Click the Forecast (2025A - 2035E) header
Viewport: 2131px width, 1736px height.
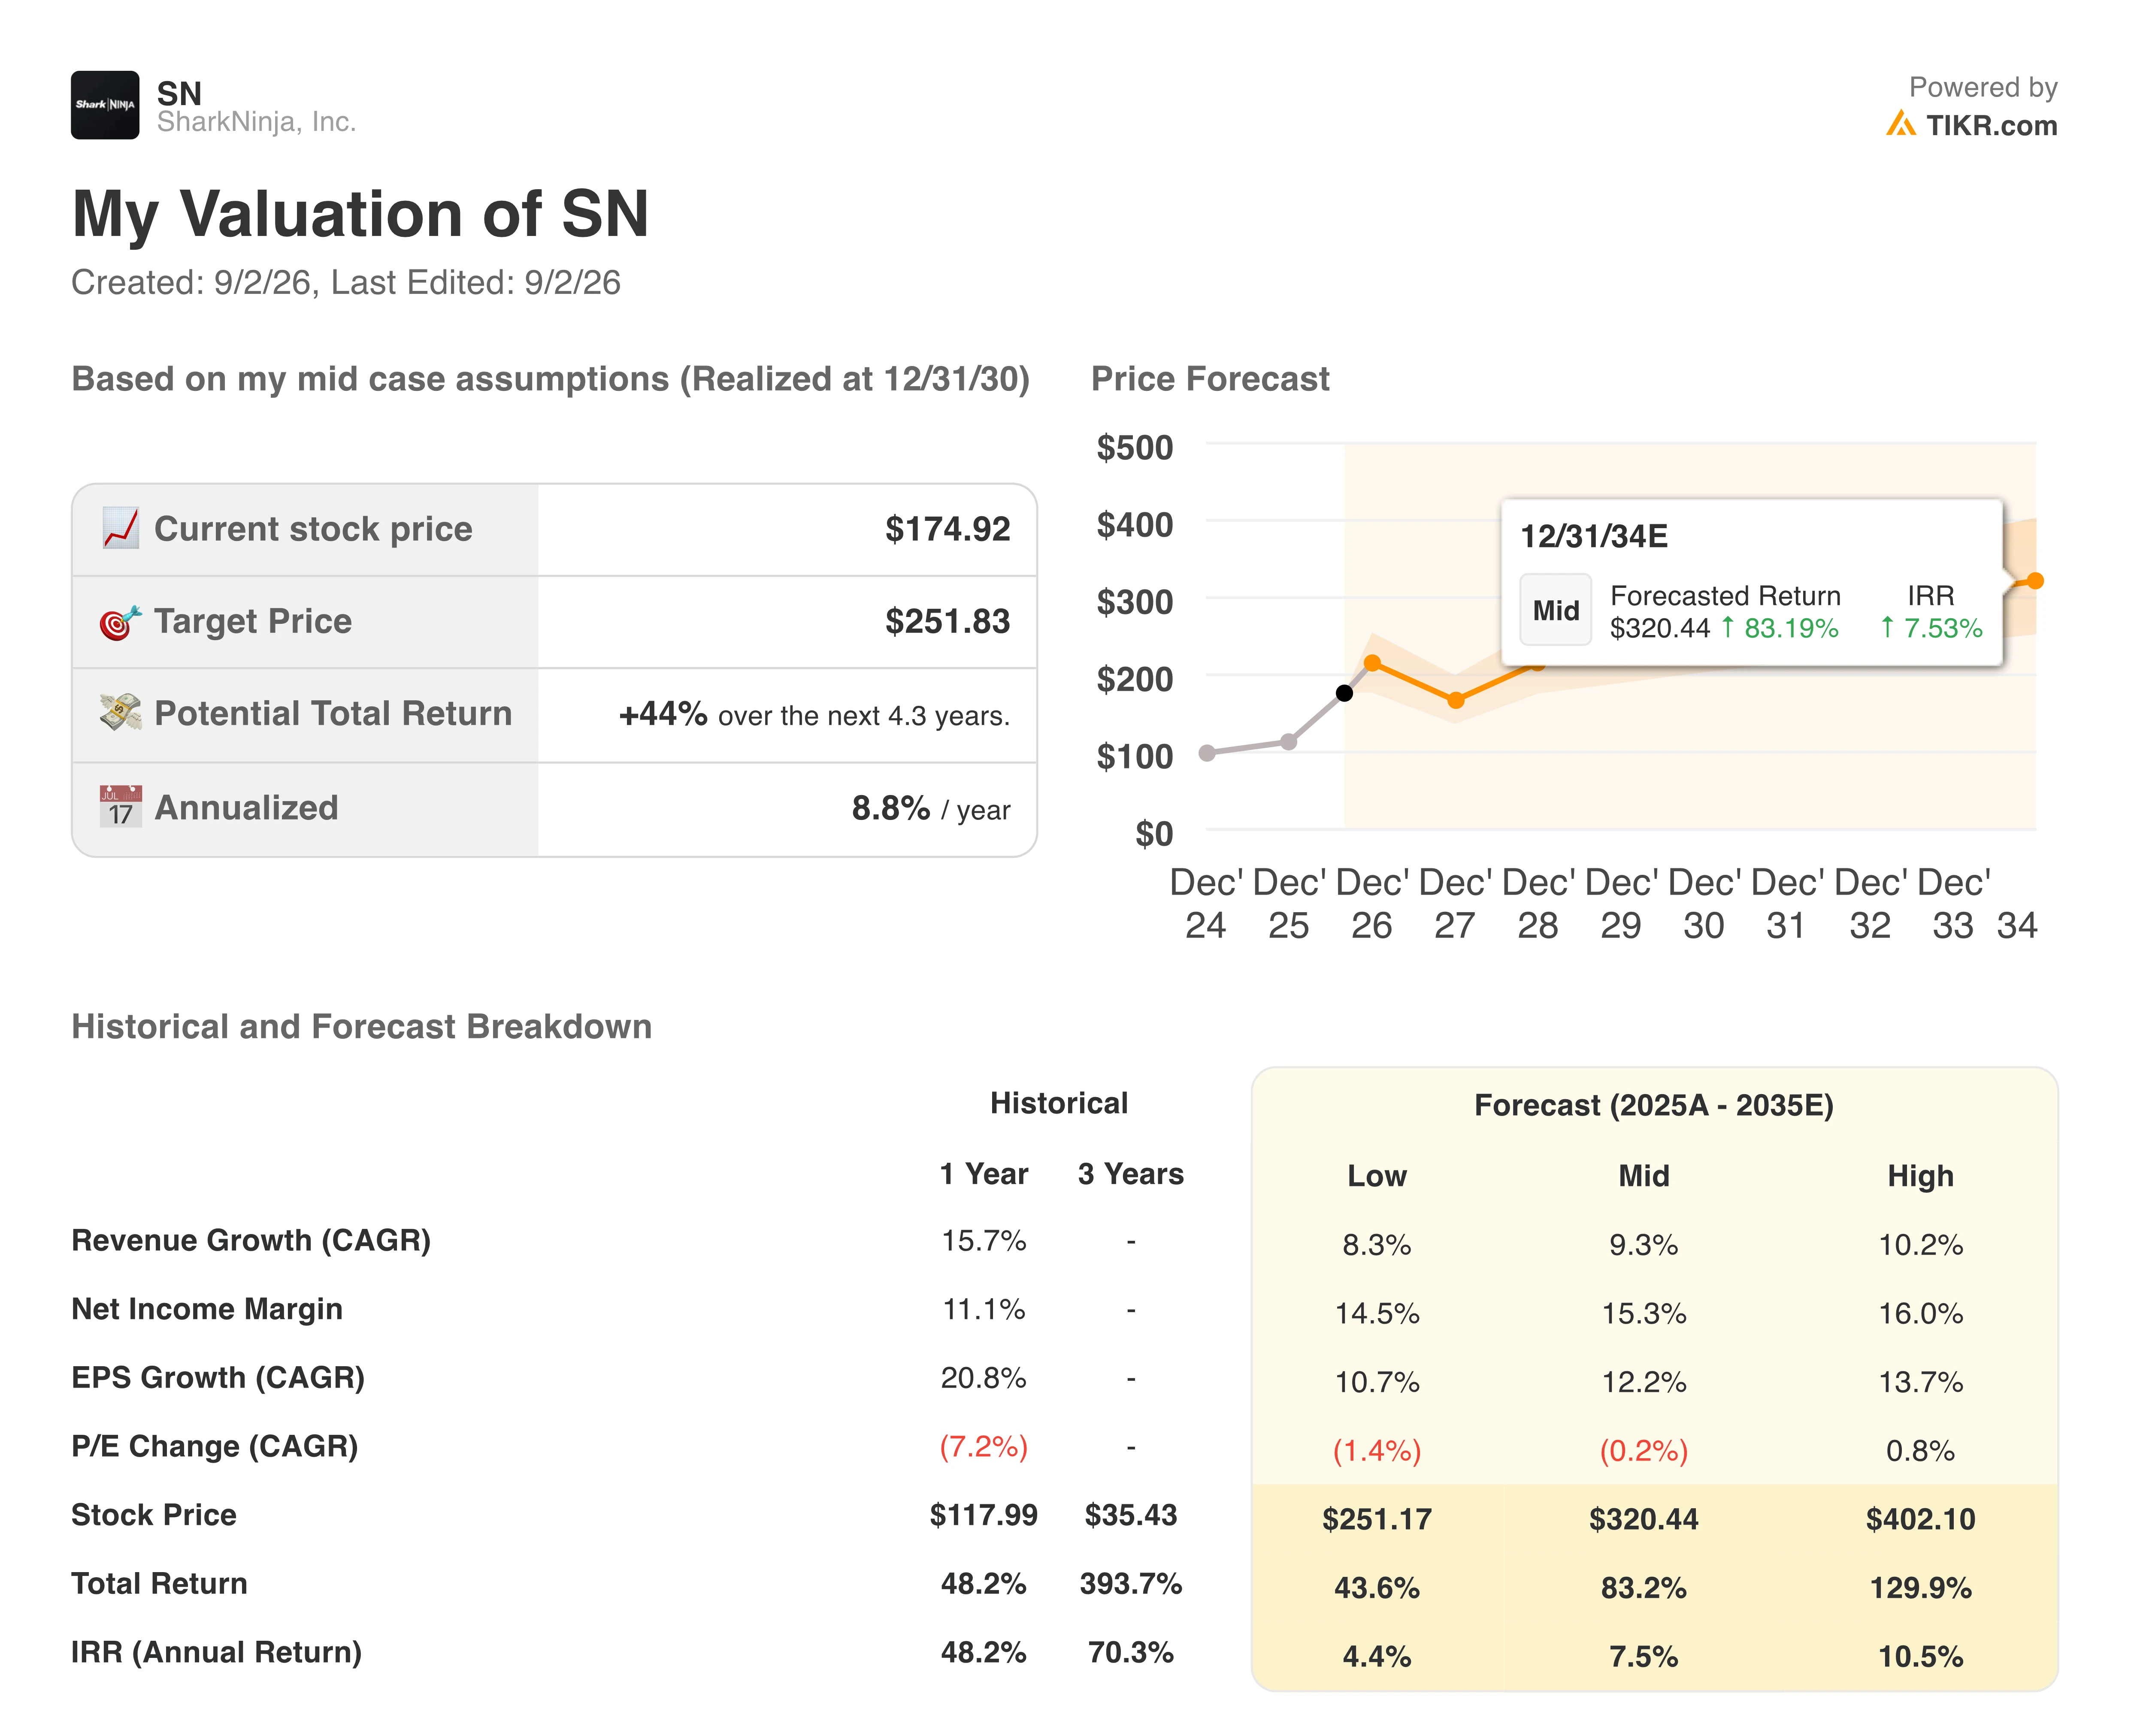point(1654,1106)
